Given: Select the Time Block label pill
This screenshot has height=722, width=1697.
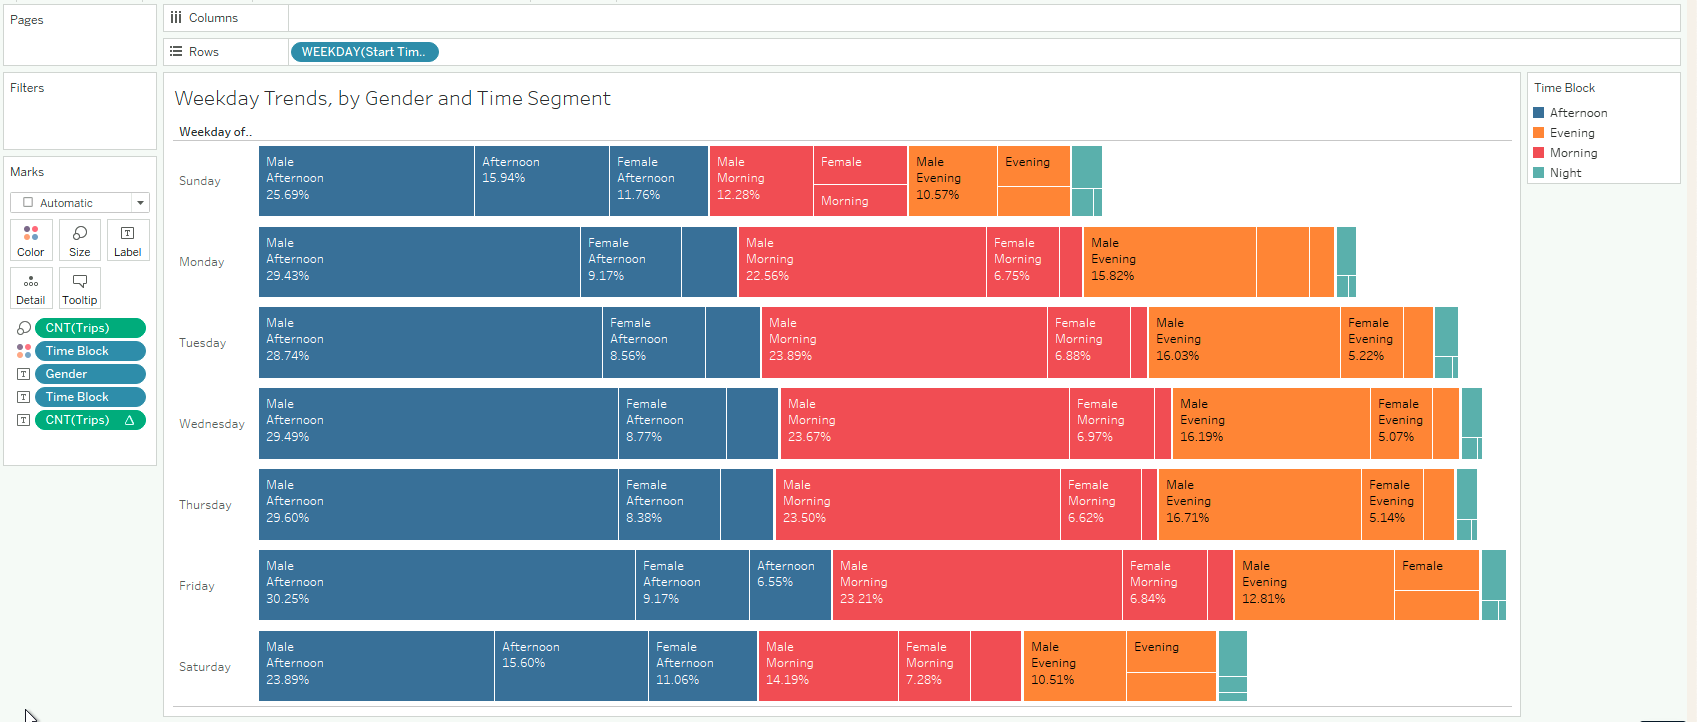Looking at the screenshot, I should 90,397.
